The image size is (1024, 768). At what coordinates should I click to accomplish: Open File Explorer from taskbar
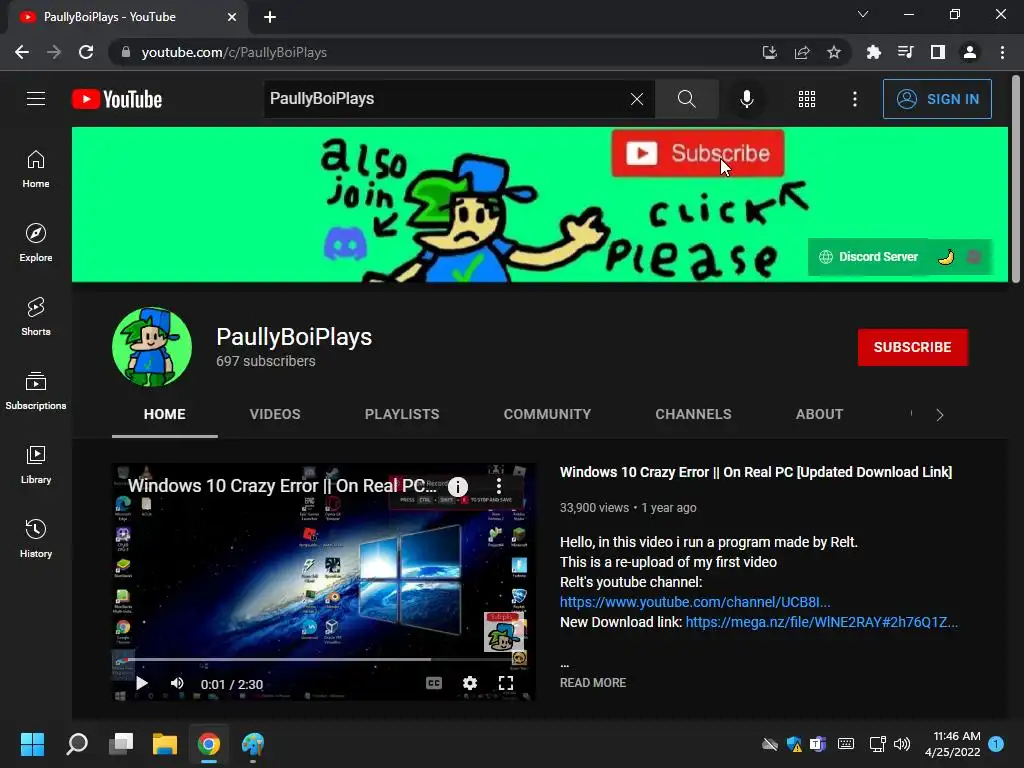[165, 744]
